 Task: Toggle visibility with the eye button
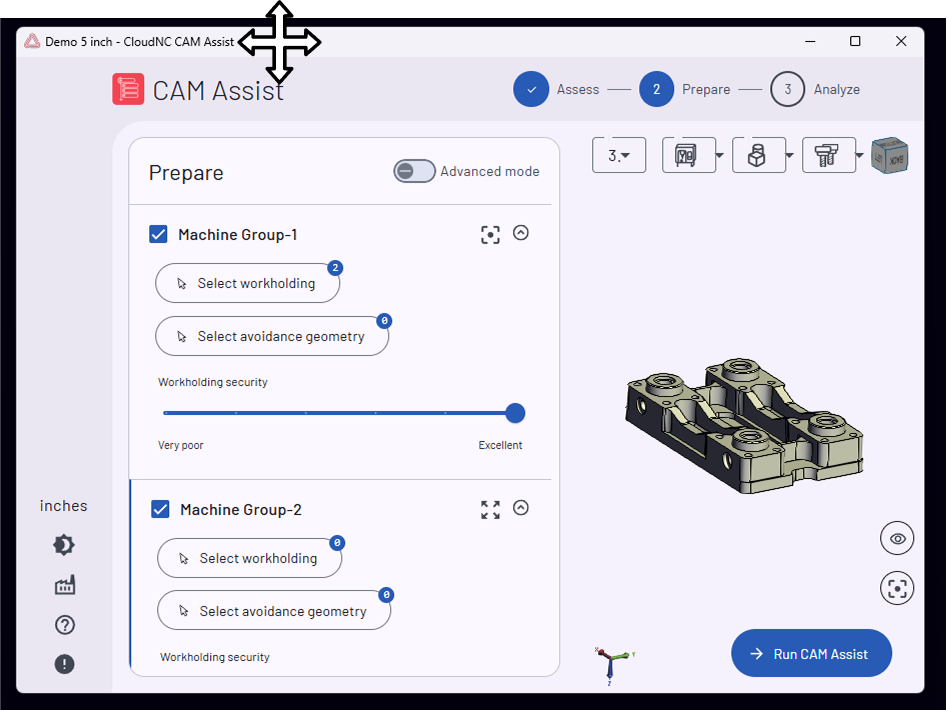click(897, 538)
